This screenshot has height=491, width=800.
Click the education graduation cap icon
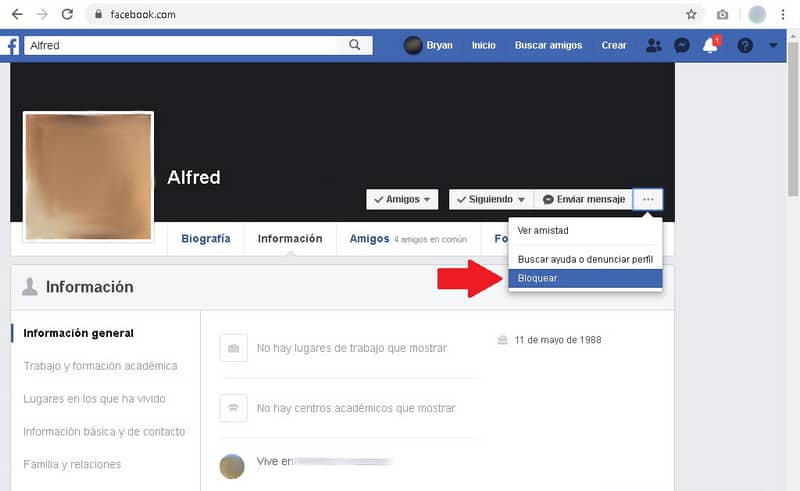234,408
